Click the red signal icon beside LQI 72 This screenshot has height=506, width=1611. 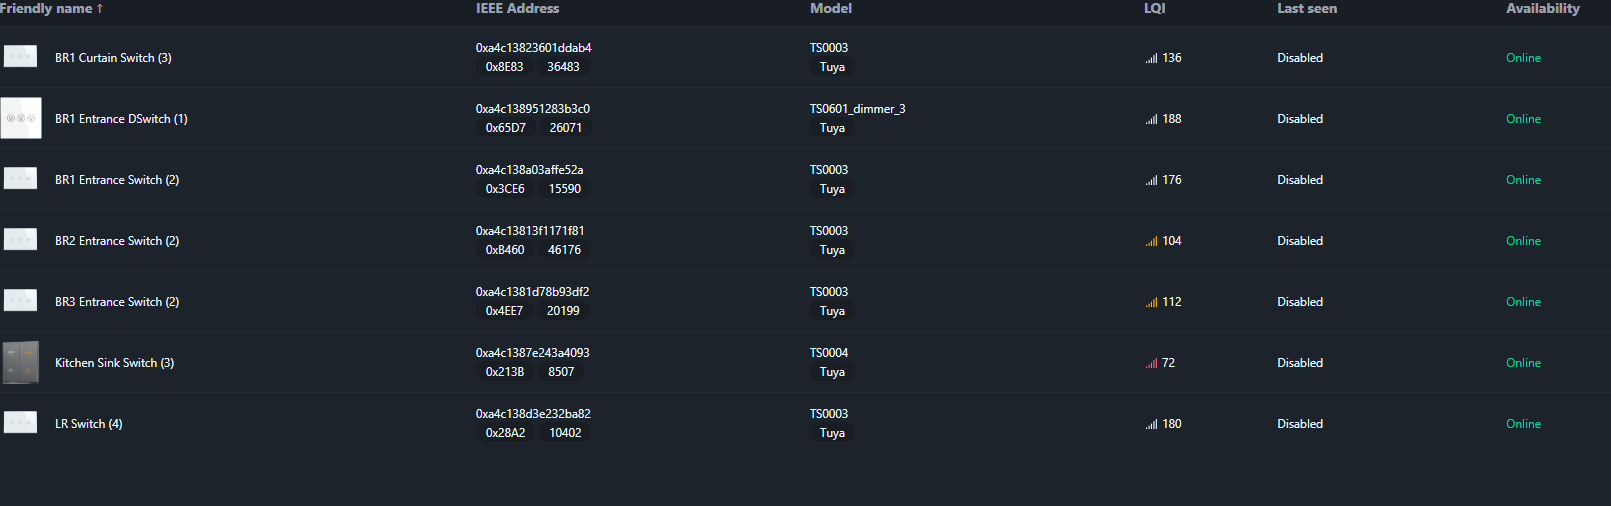click(1151, 363)
